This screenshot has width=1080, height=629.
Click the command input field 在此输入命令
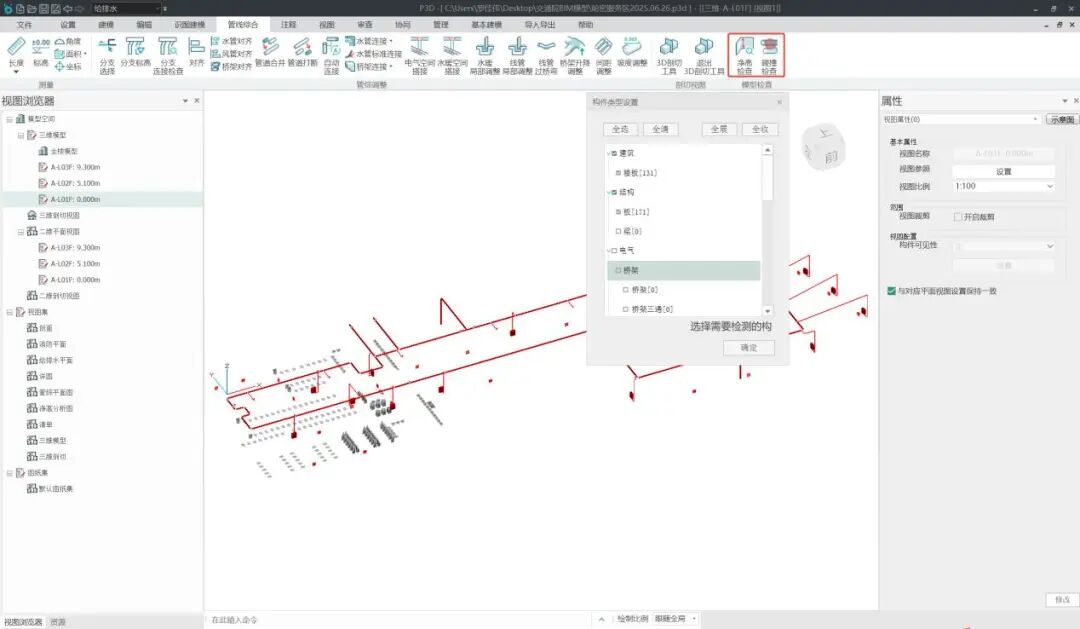tap(396, 619)
